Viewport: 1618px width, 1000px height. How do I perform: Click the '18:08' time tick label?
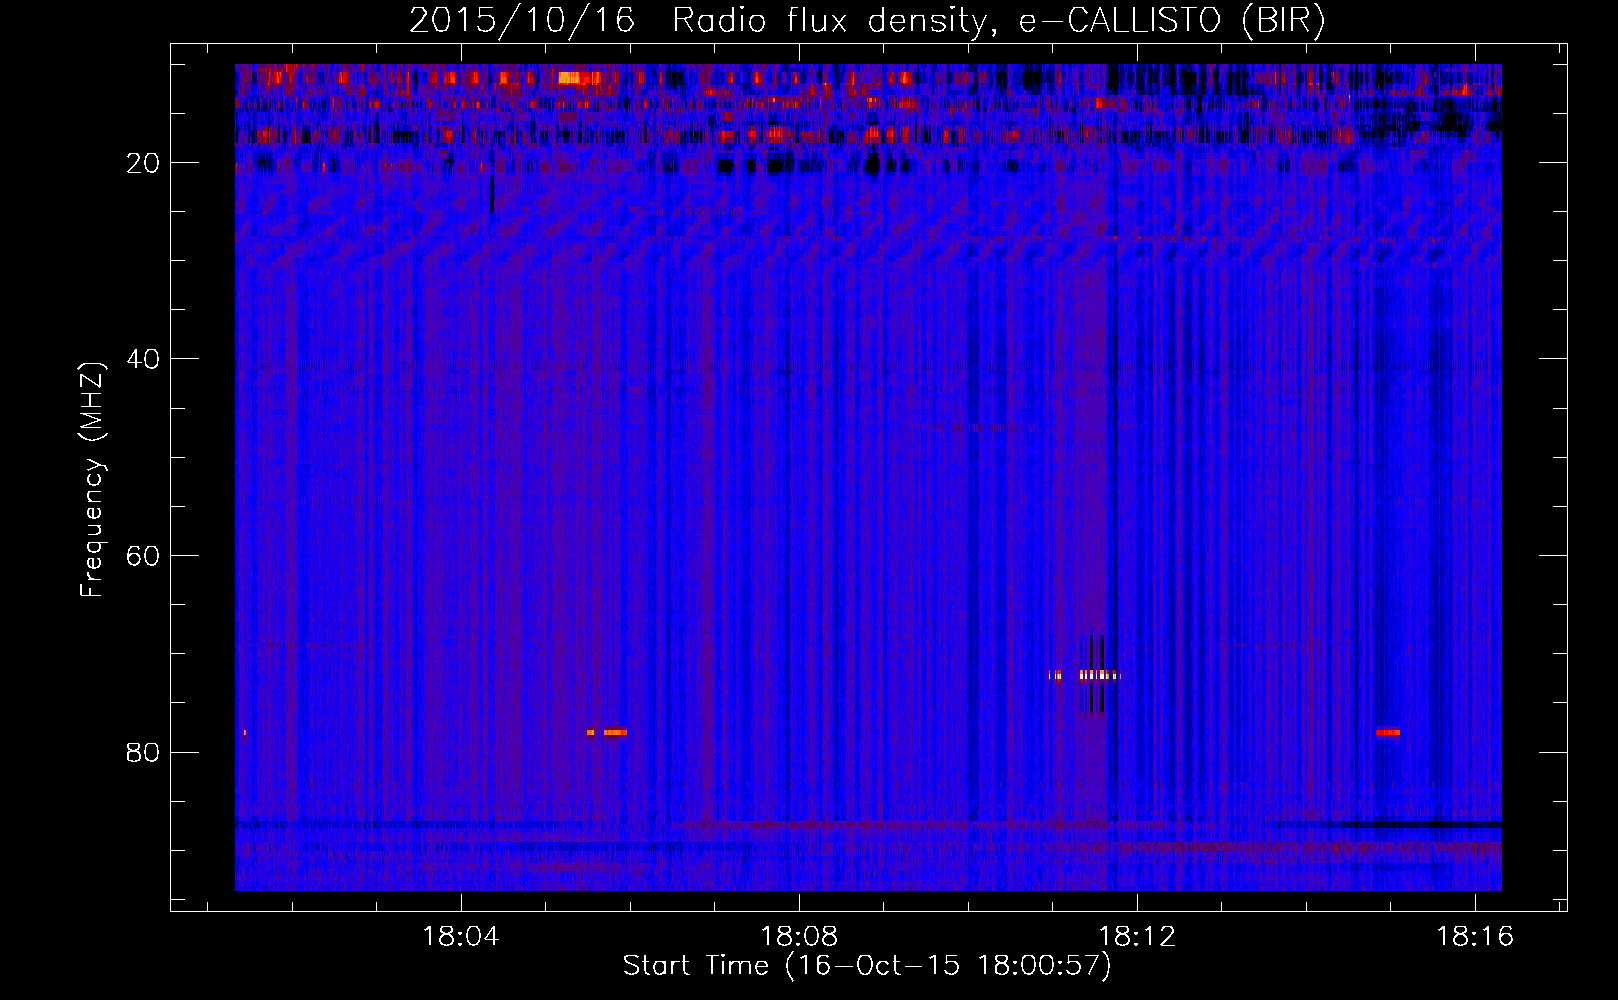[x=799, y=937]
